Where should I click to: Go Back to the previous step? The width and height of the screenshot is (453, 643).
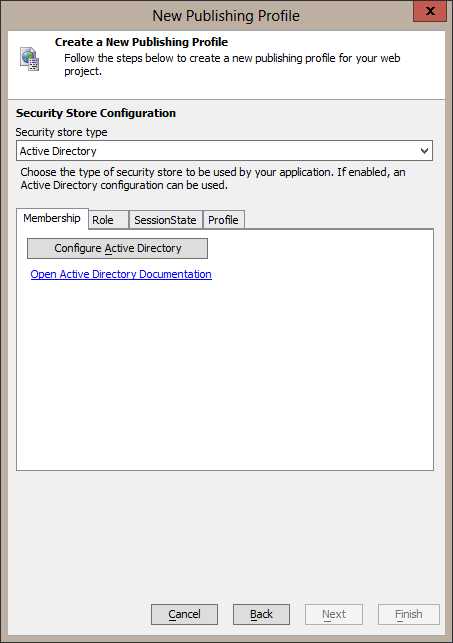pos(261,614)
